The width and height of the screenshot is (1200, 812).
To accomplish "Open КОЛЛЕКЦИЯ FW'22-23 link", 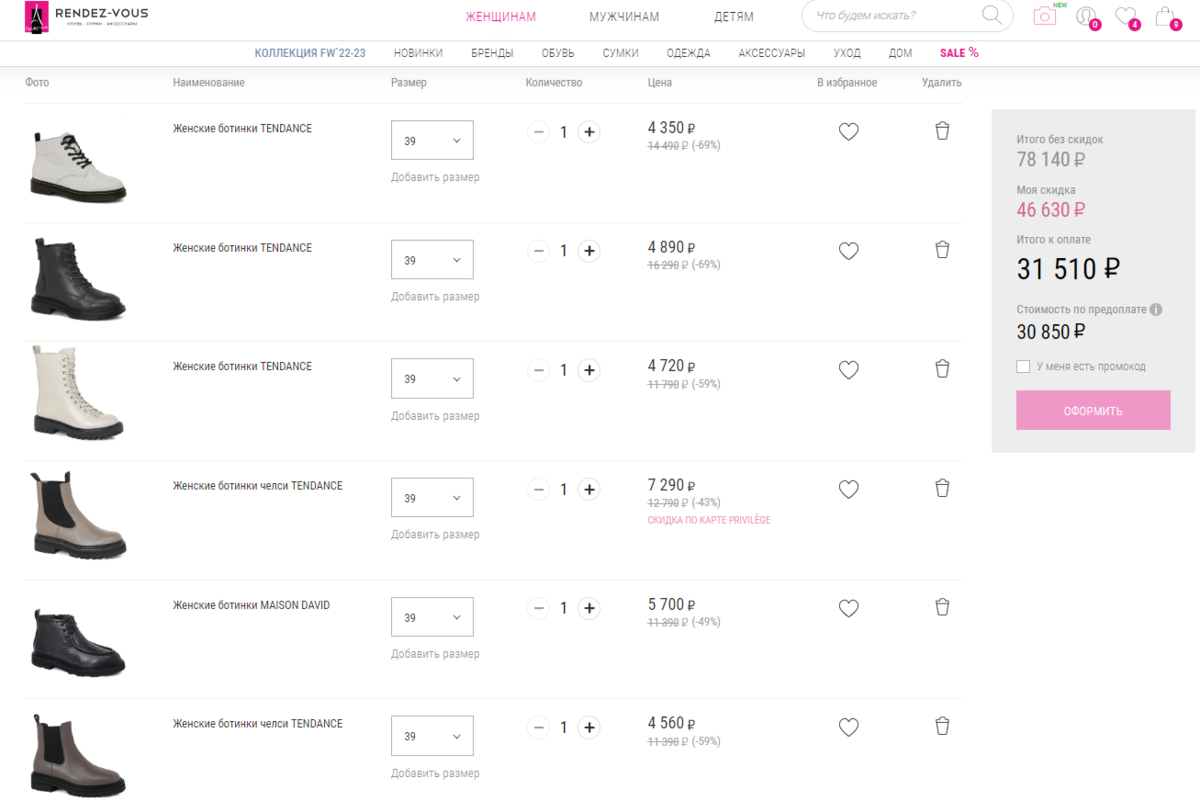I will pos(310,53).
